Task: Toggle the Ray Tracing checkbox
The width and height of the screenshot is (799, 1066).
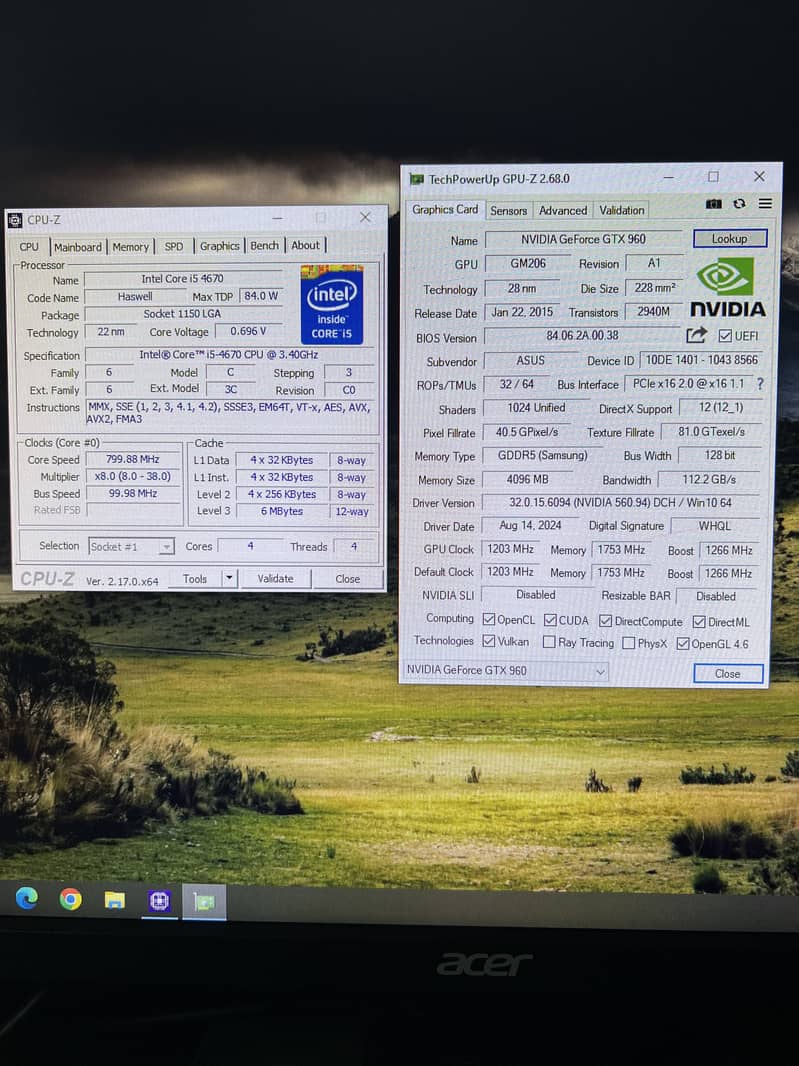Action: [x=549, y=642]
